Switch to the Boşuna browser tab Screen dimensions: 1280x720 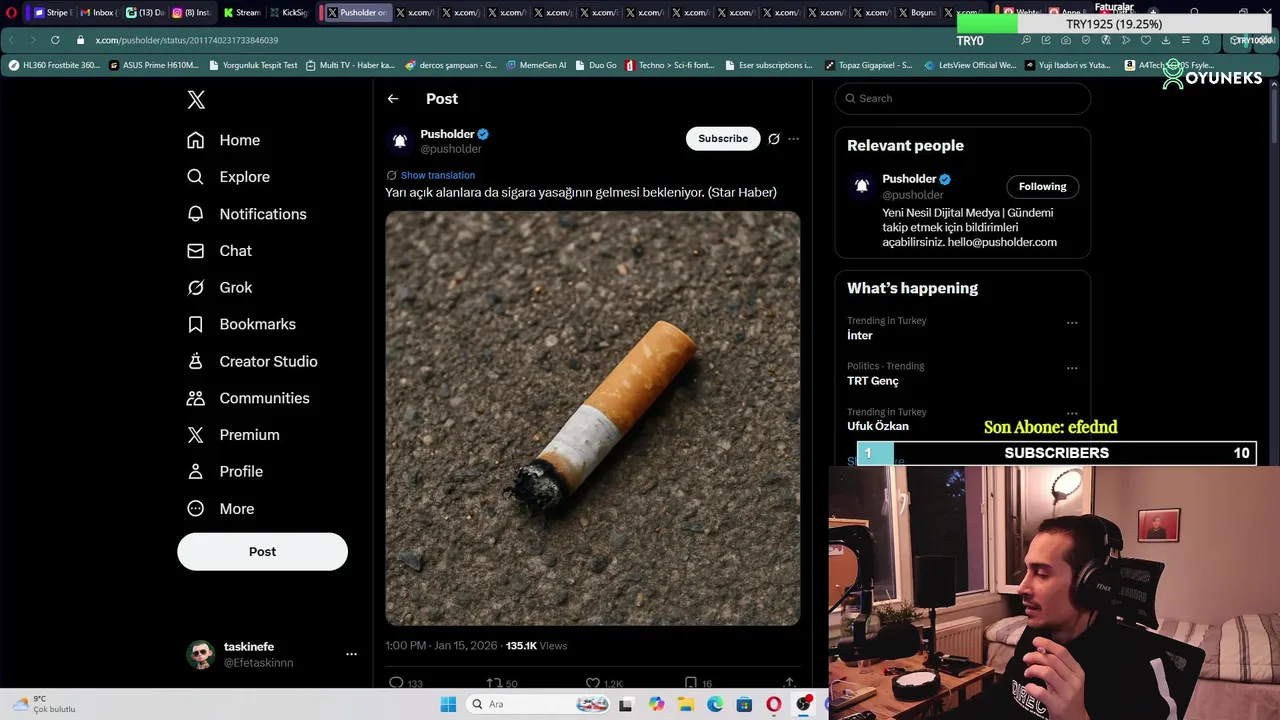[918, 13]
